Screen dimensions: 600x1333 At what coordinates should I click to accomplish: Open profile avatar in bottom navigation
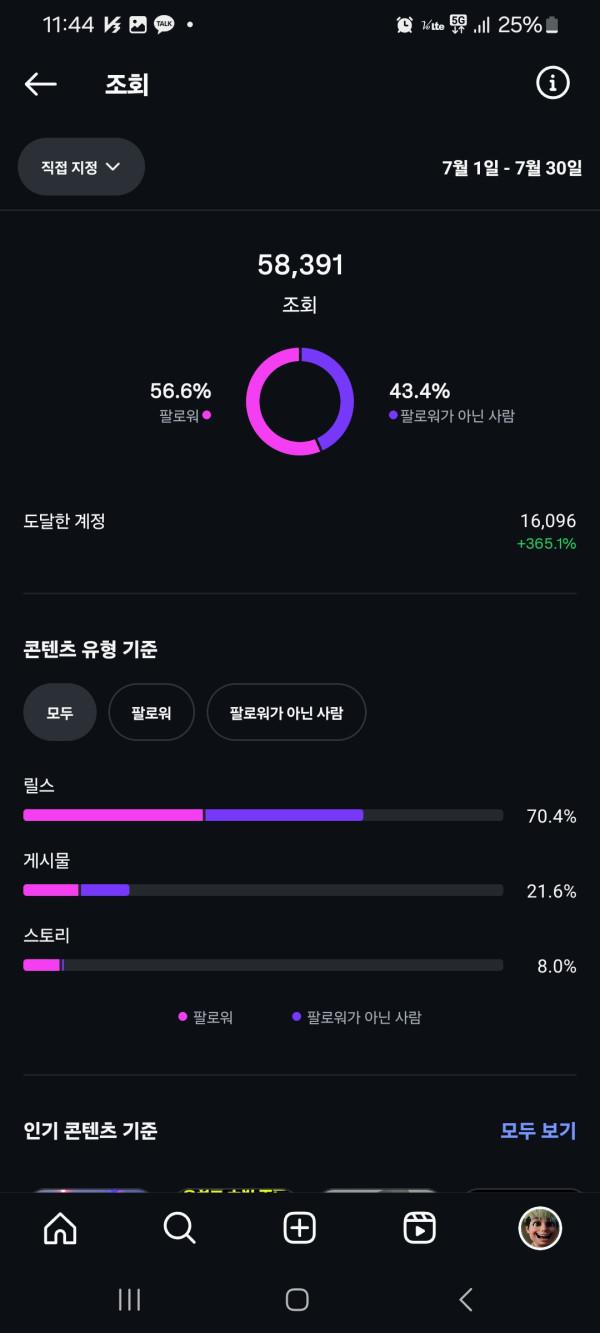[540, 1228]
